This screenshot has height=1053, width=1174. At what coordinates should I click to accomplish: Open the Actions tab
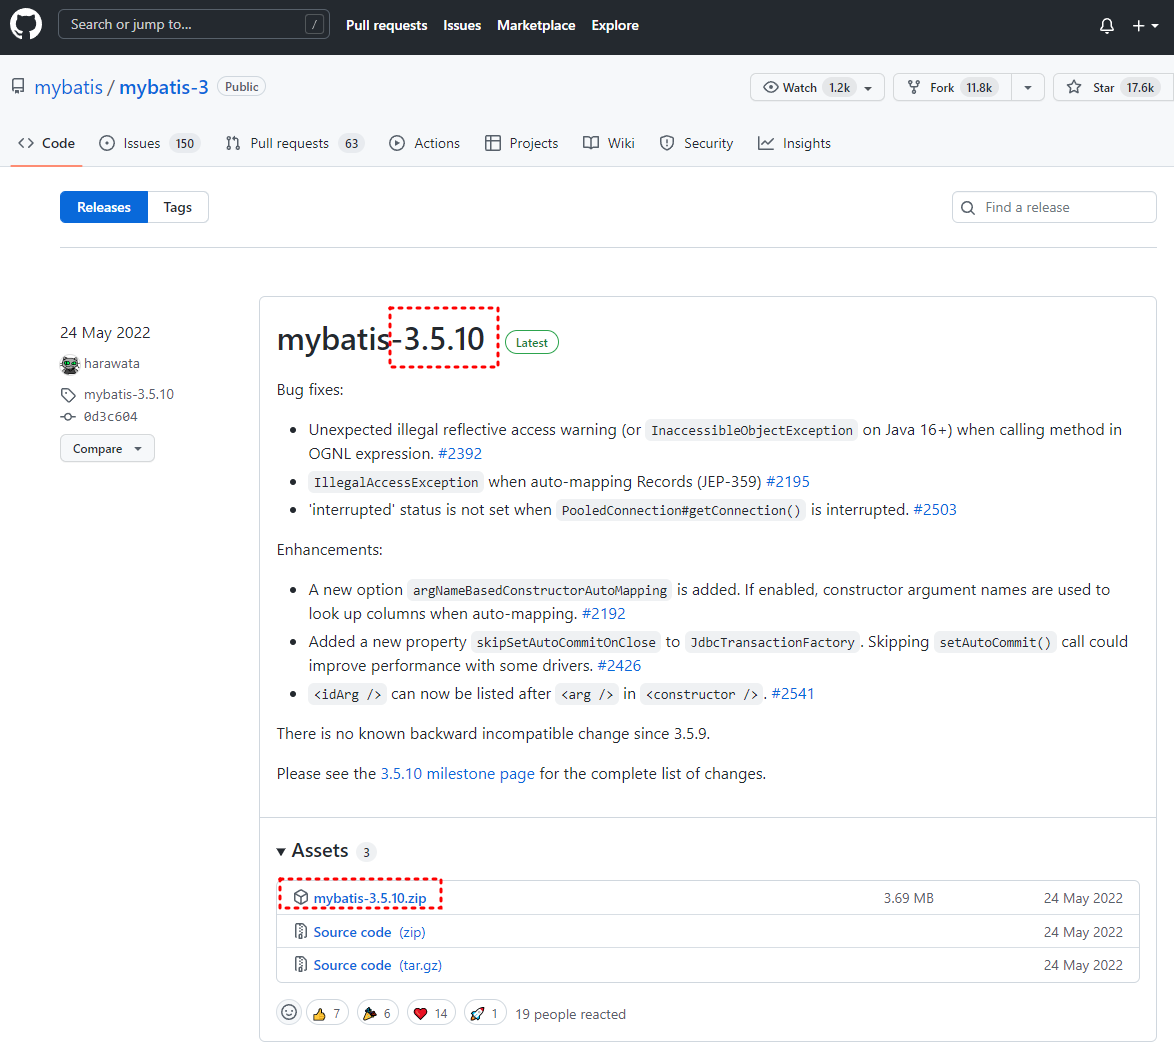click(x=425, y=143)
